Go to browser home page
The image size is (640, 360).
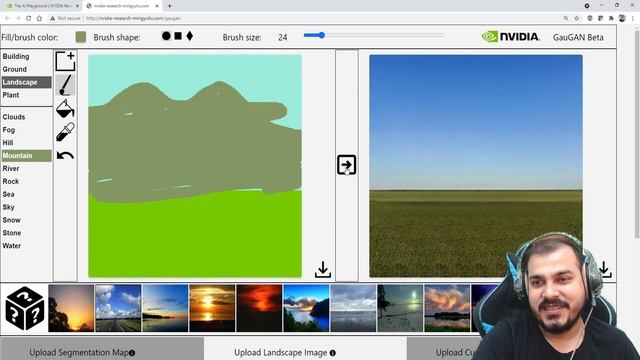(x=39, y=18)
